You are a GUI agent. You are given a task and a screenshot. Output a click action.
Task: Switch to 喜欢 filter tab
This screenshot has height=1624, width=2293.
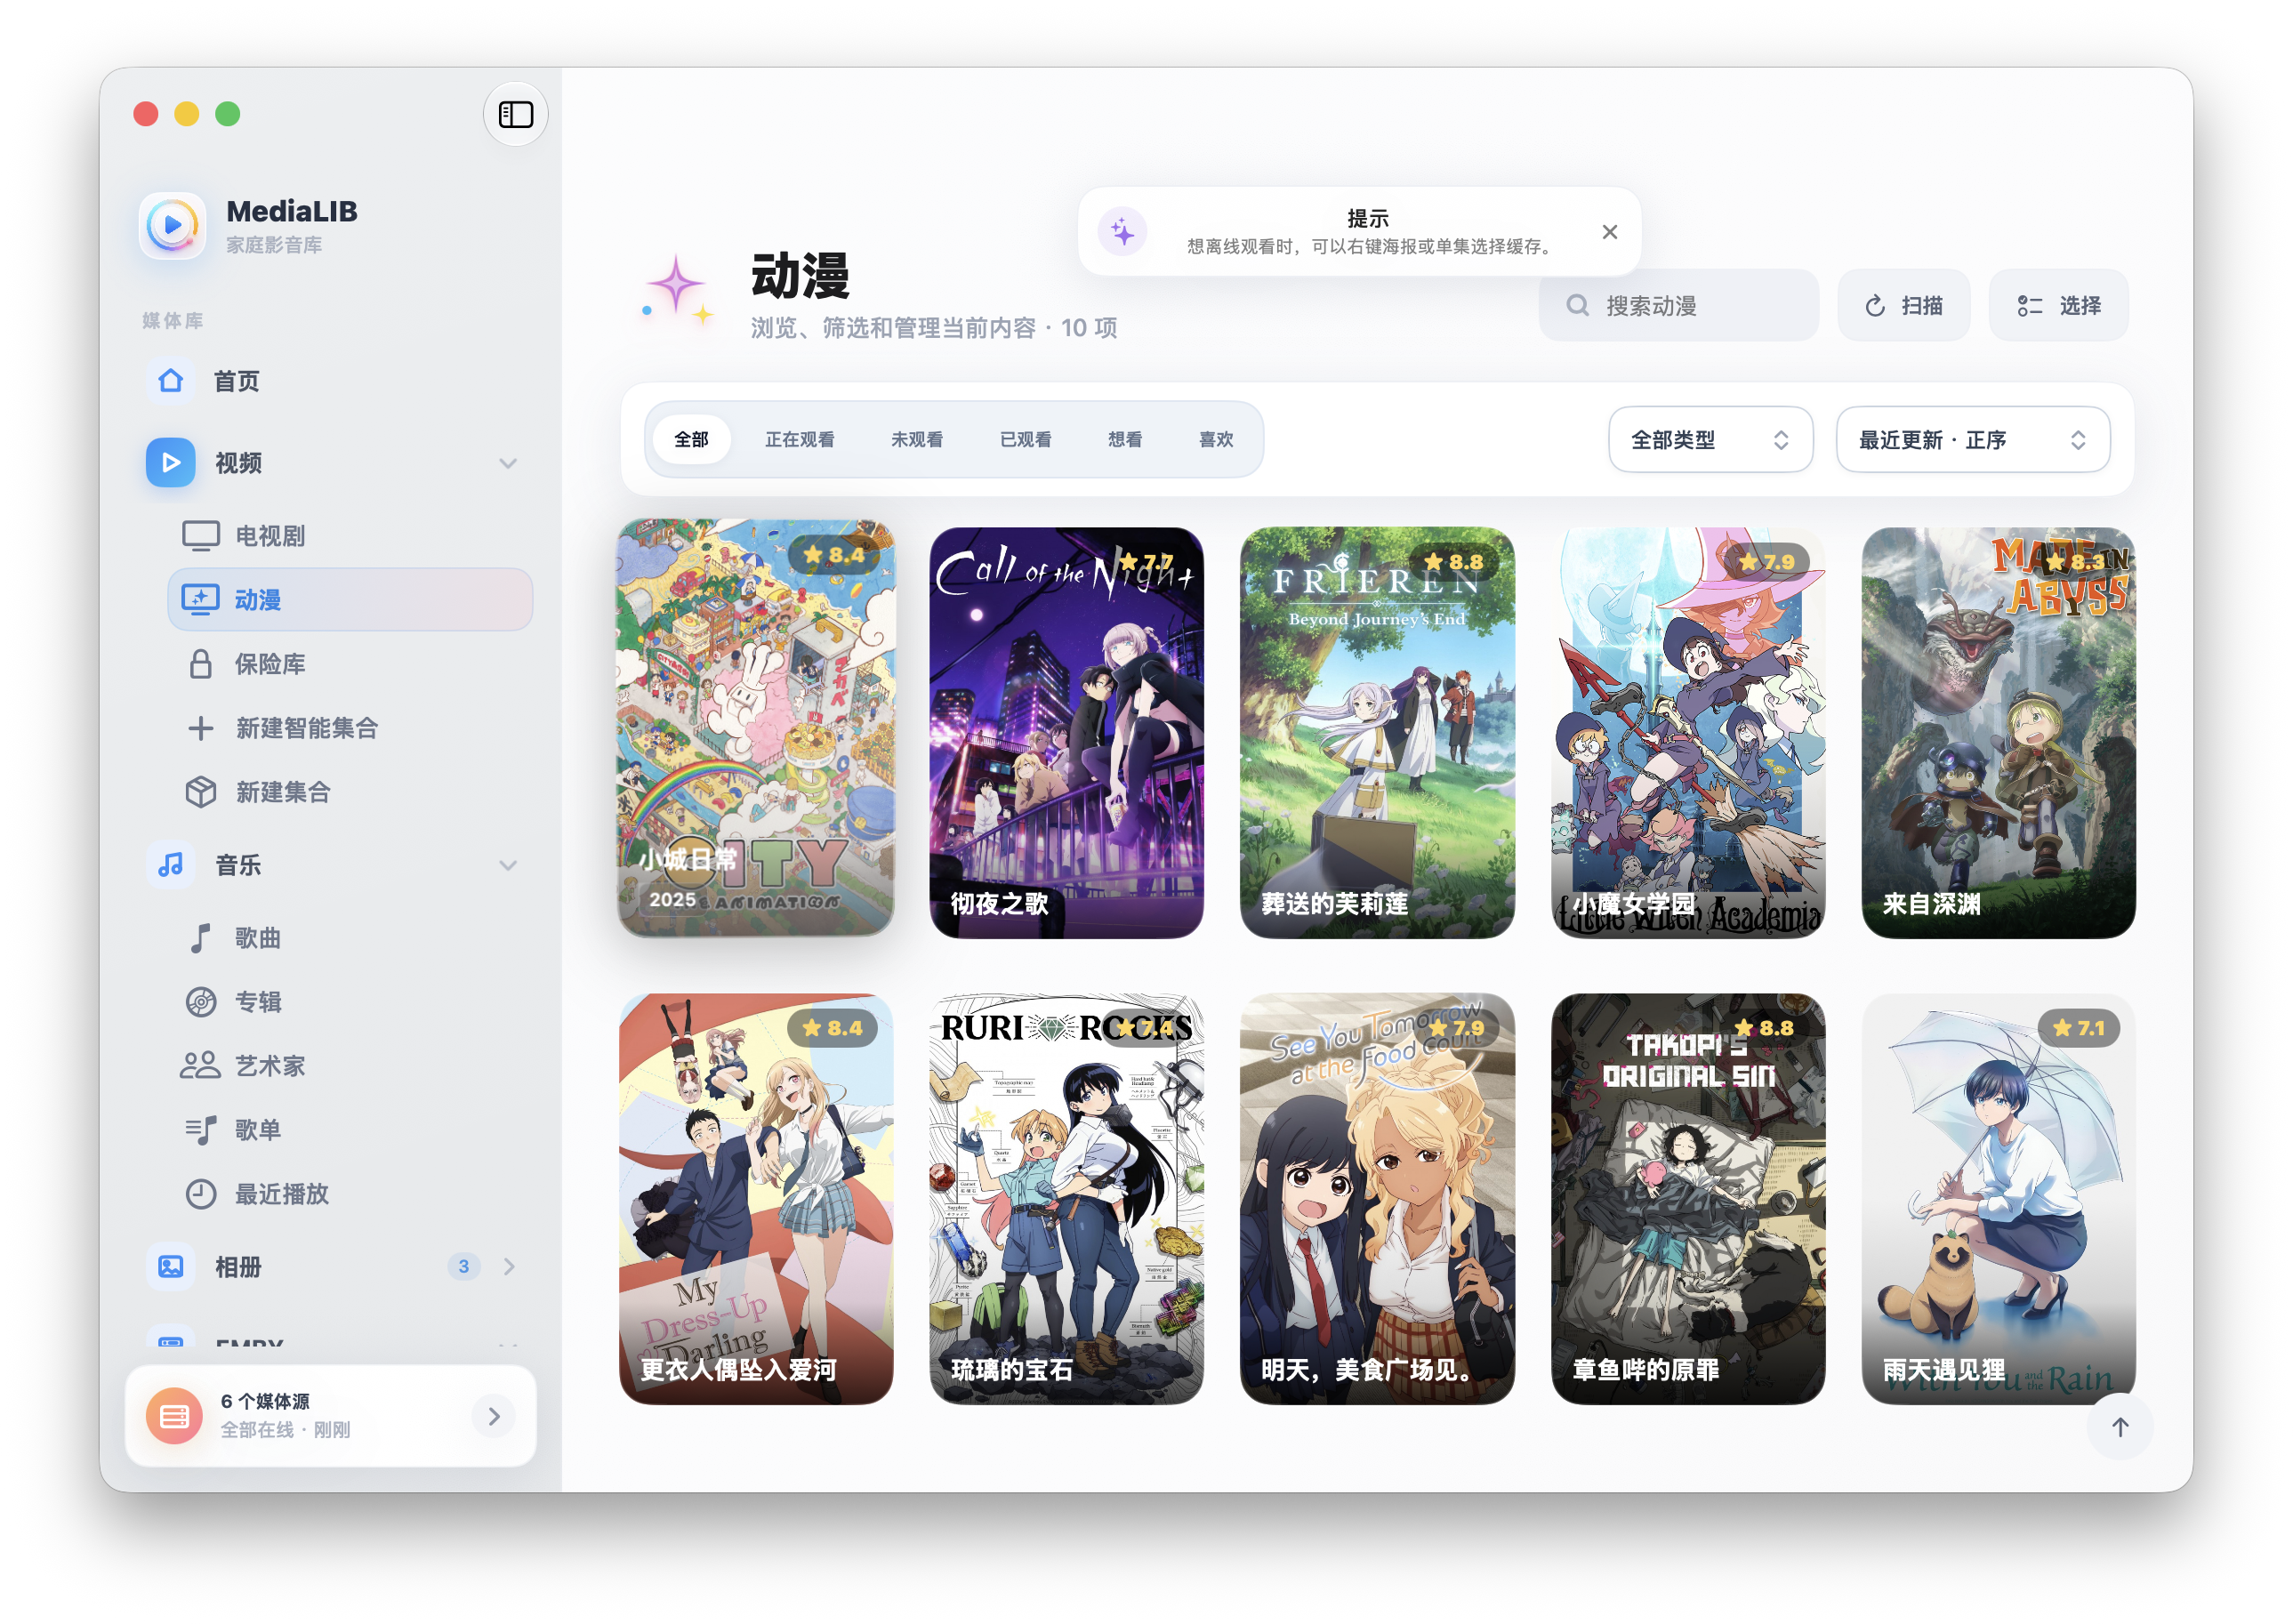point(1216,439)
